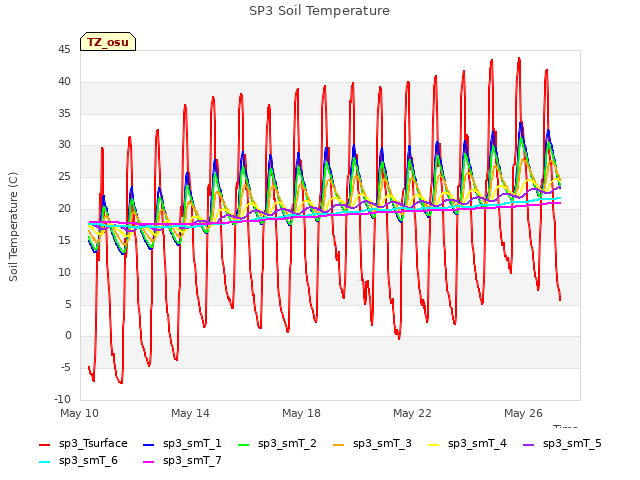640x480 pixels.
Task: Click the May 14 x-axis tick label
Action: 190,413
